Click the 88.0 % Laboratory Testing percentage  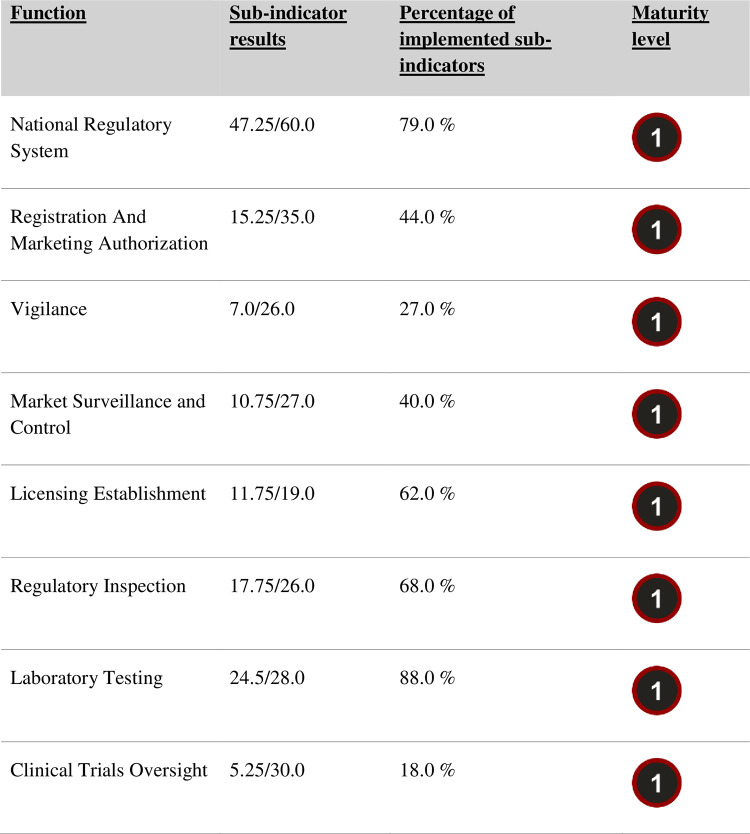427,678
